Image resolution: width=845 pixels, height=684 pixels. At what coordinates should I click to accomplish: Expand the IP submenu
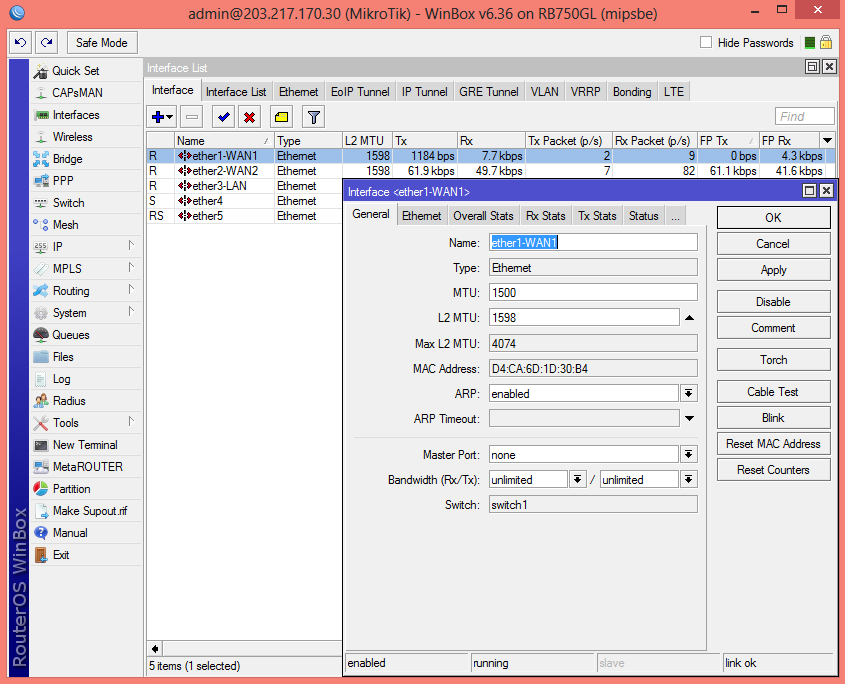[x=131, y=246]
